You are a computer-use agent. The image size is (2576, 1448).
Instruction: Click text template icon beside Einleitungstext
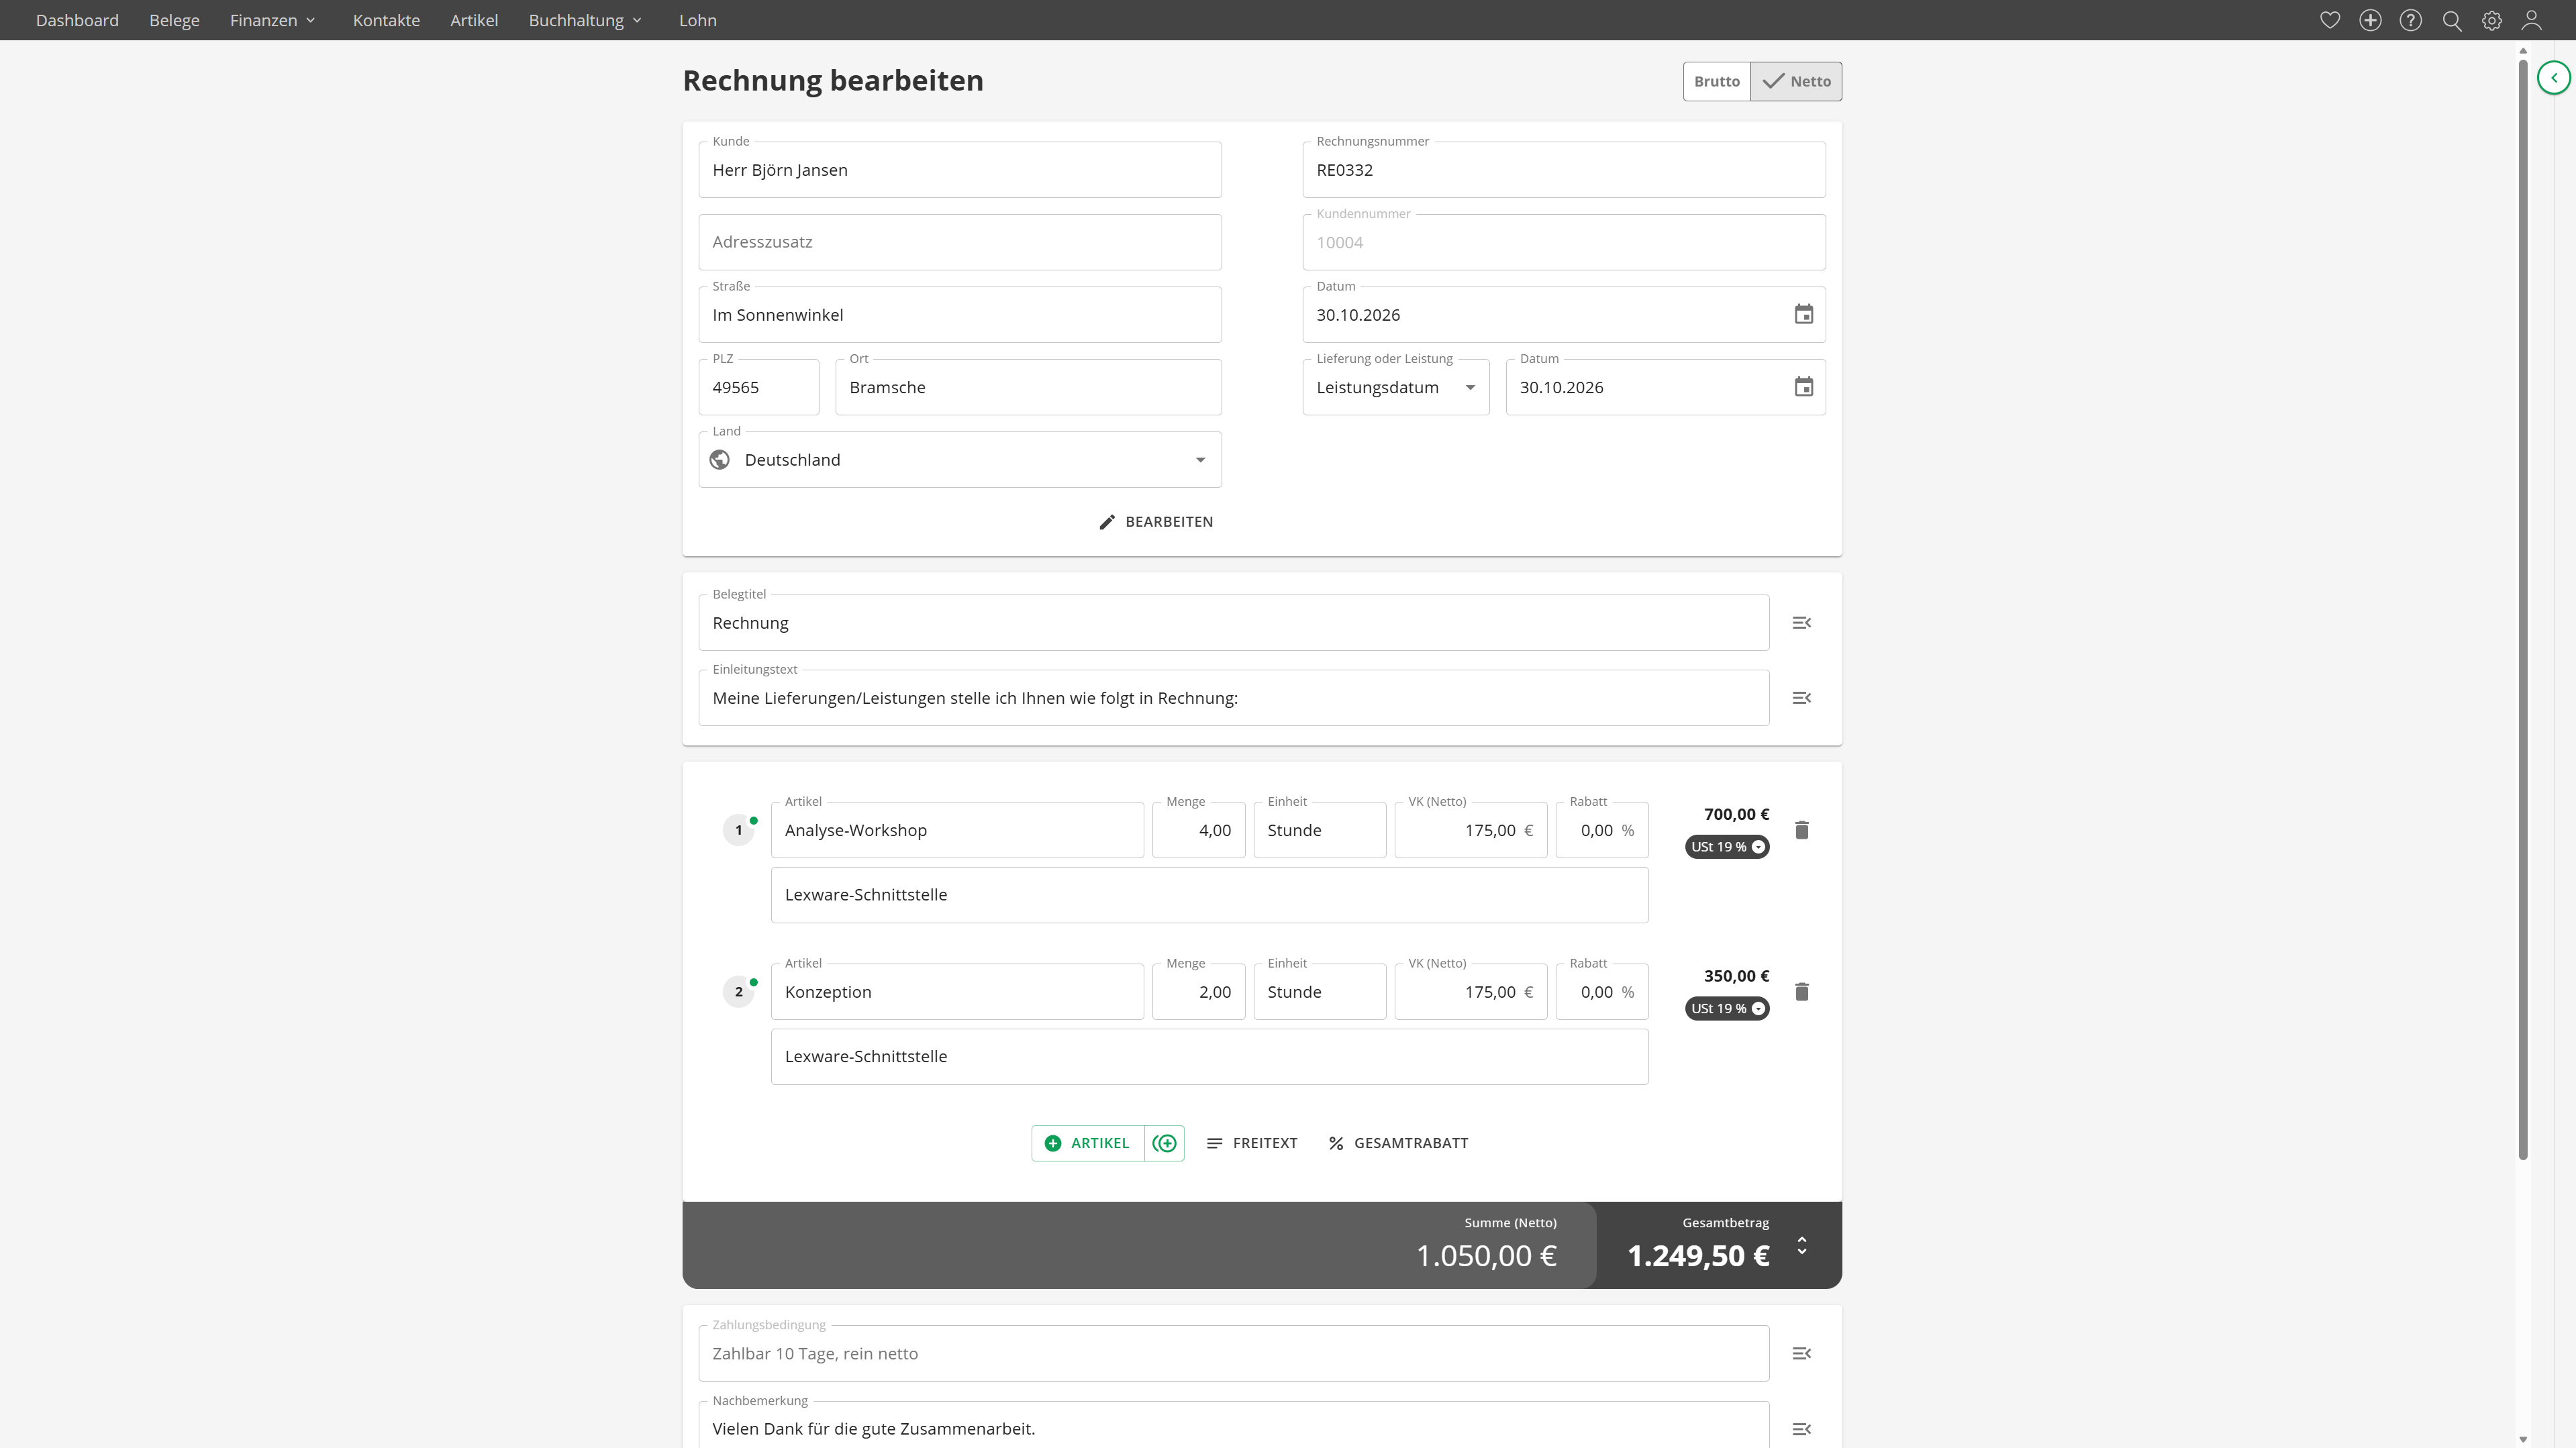pyautogui.click(x=1802, y=698)
